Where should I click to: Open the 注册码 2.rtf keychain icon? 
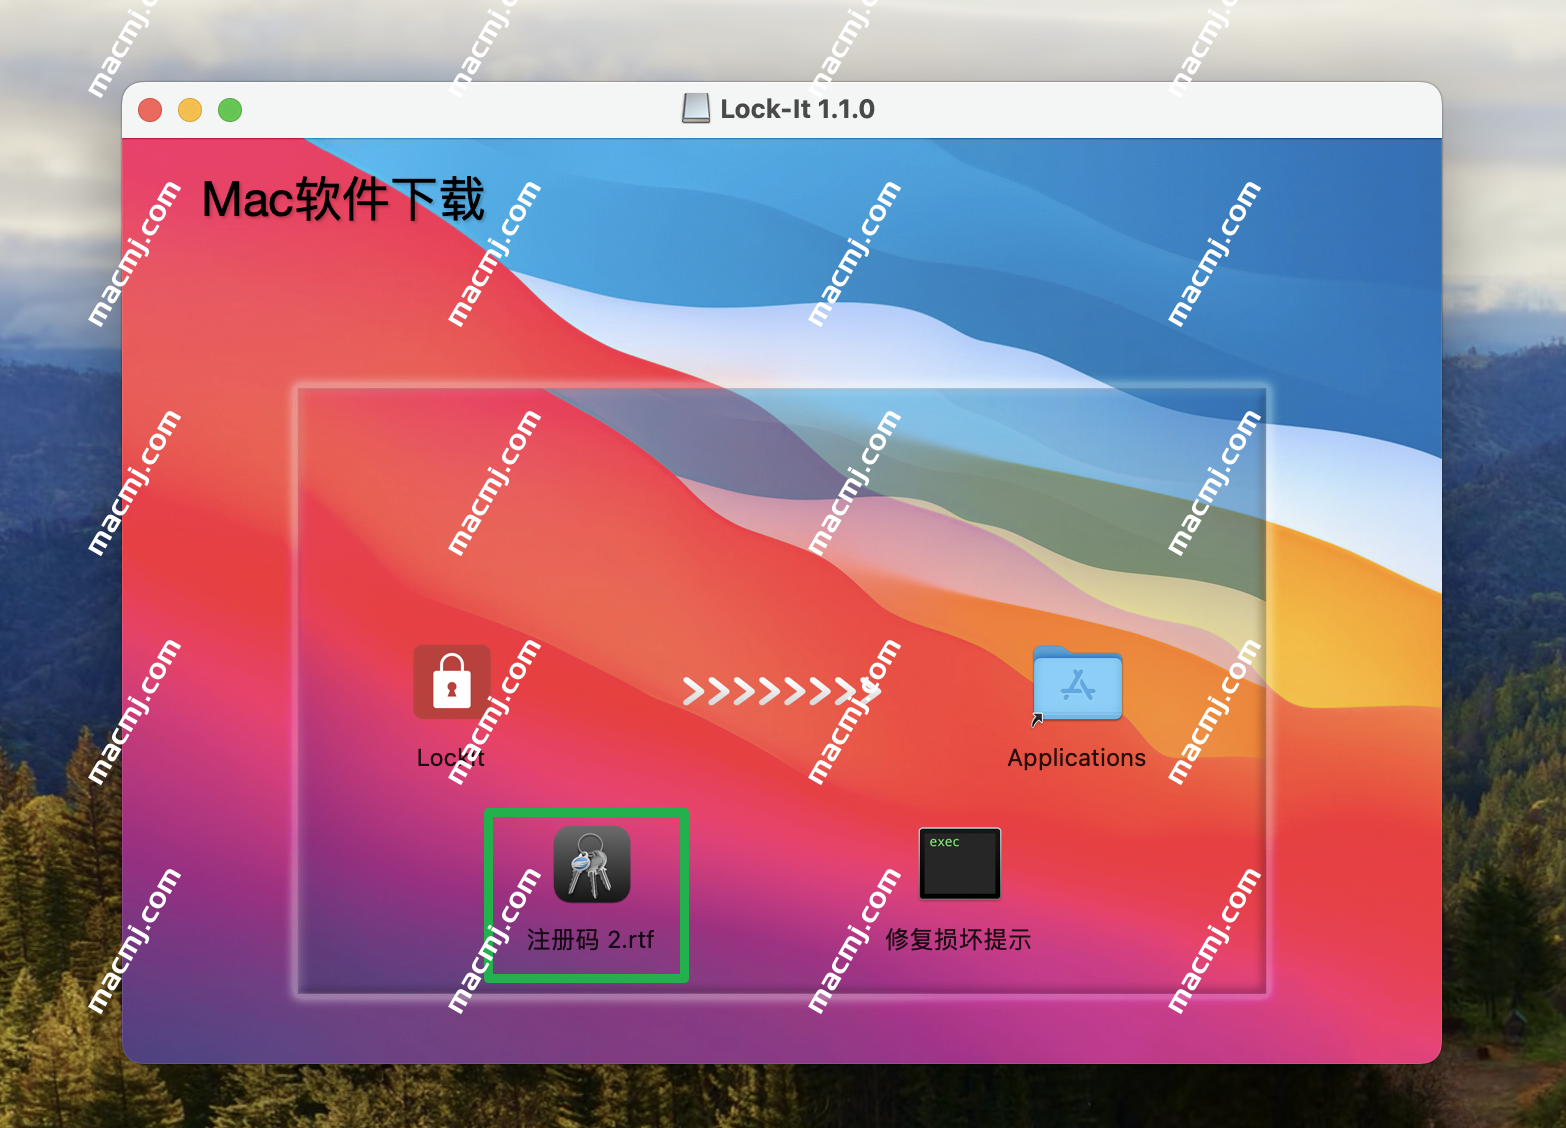coord(592,864)
